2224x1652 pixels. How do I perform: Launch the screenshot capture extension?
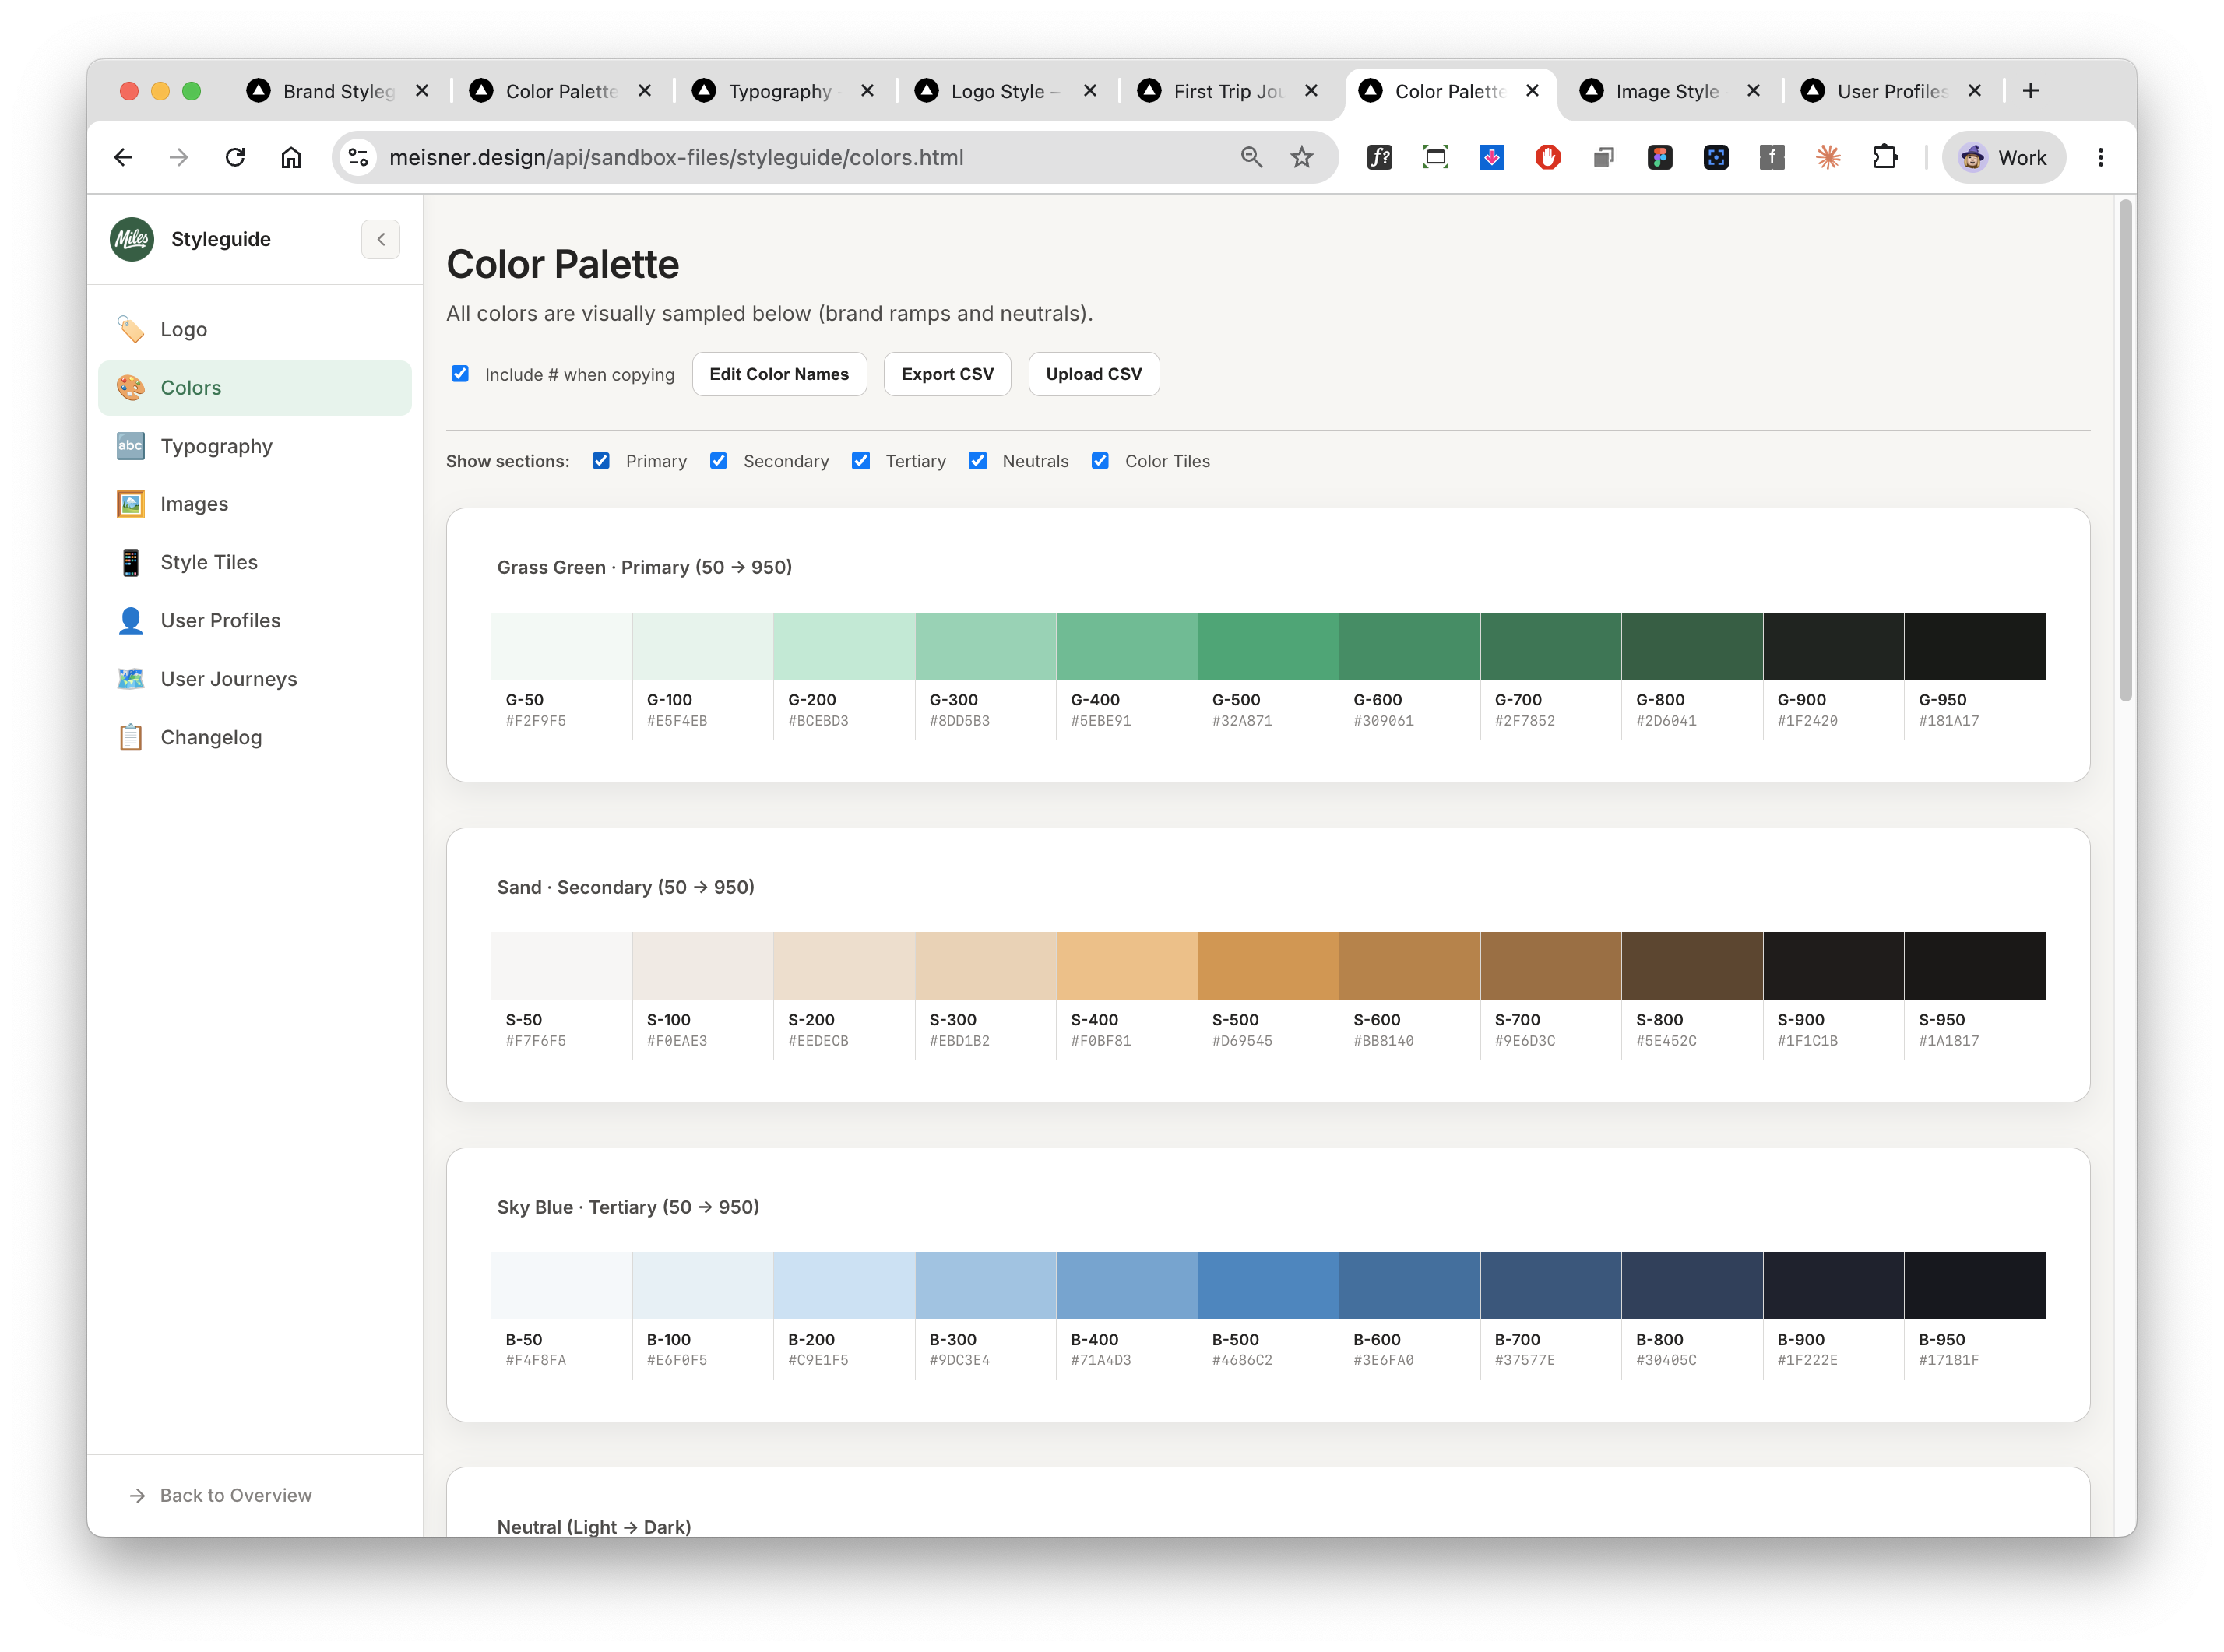(x=1435, y=157)
